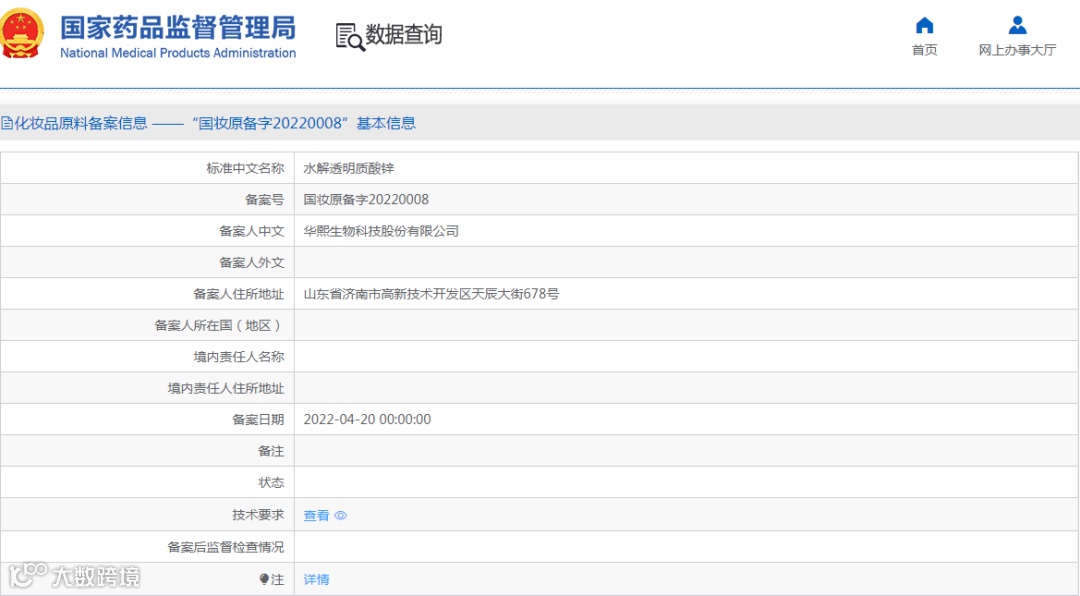Click the document icon before 化妆品原料备案信息

click(7, 123)
